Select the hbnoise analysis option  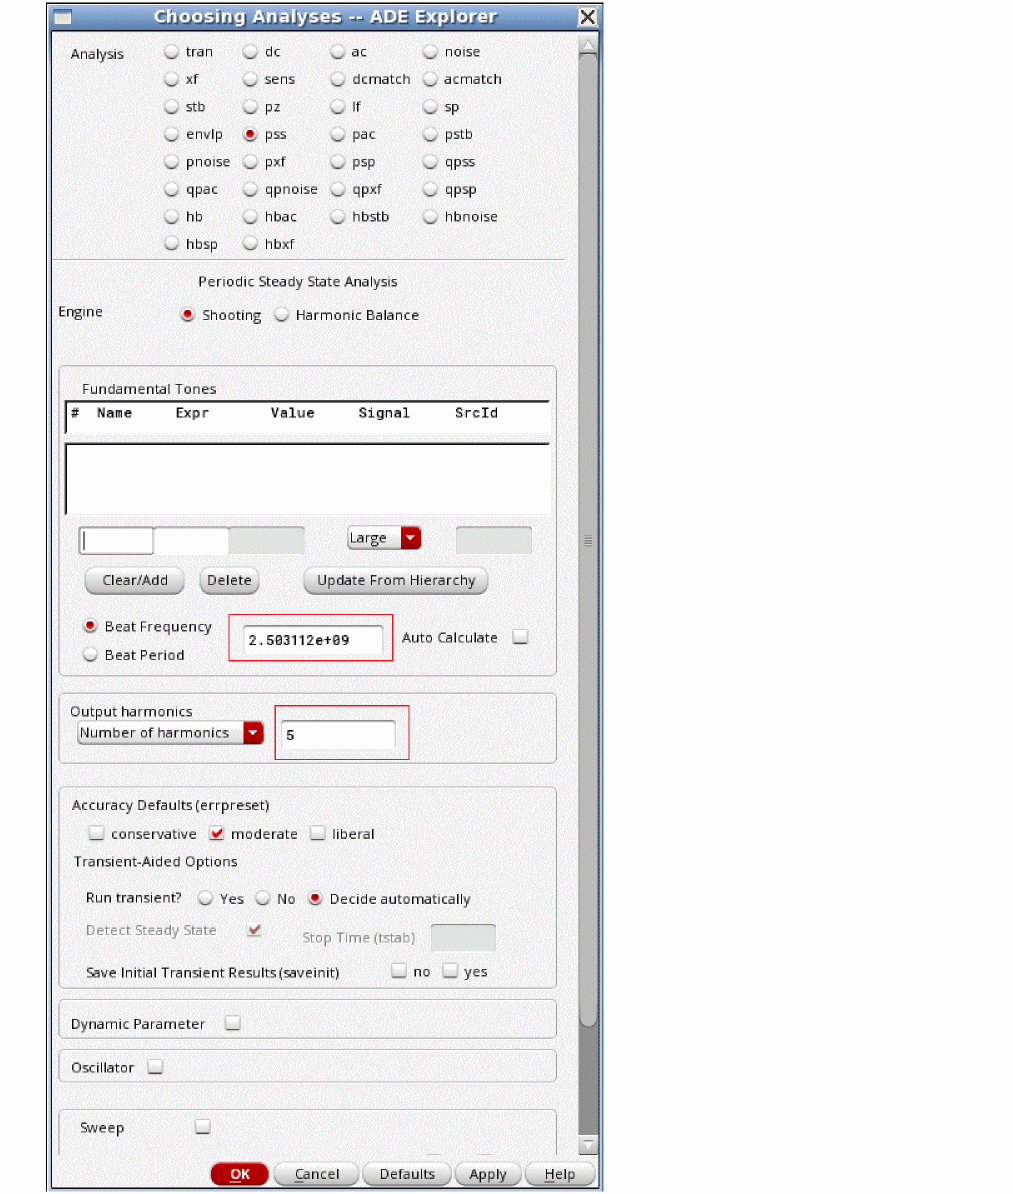[x=431, y=217]
